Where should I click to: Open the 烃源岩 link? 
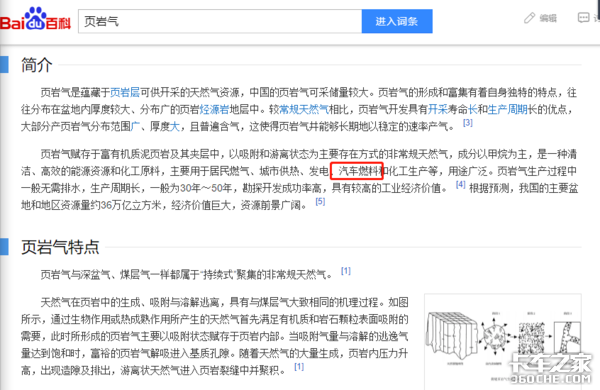214,109
